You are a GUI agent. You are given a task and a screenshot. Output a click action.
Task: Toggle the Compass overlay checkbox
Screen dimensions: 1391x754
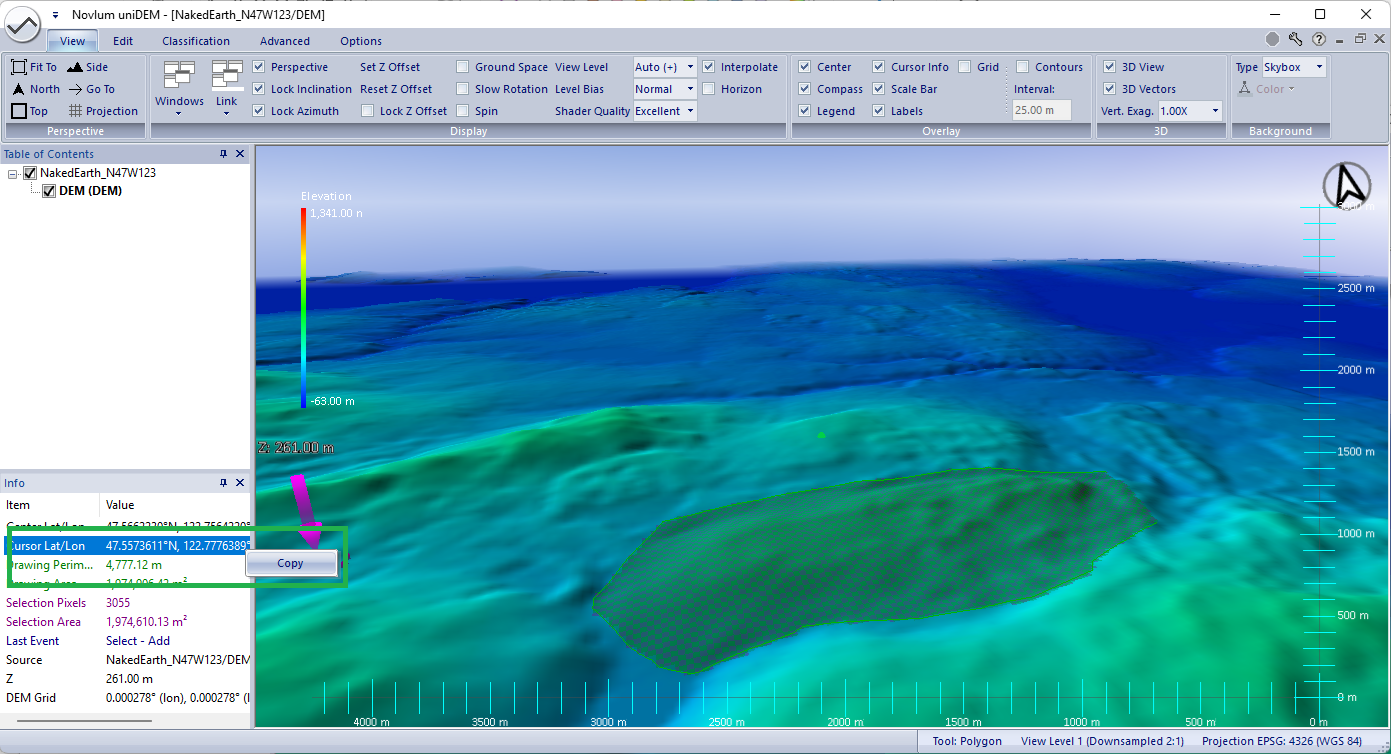(x=805, y=89)
